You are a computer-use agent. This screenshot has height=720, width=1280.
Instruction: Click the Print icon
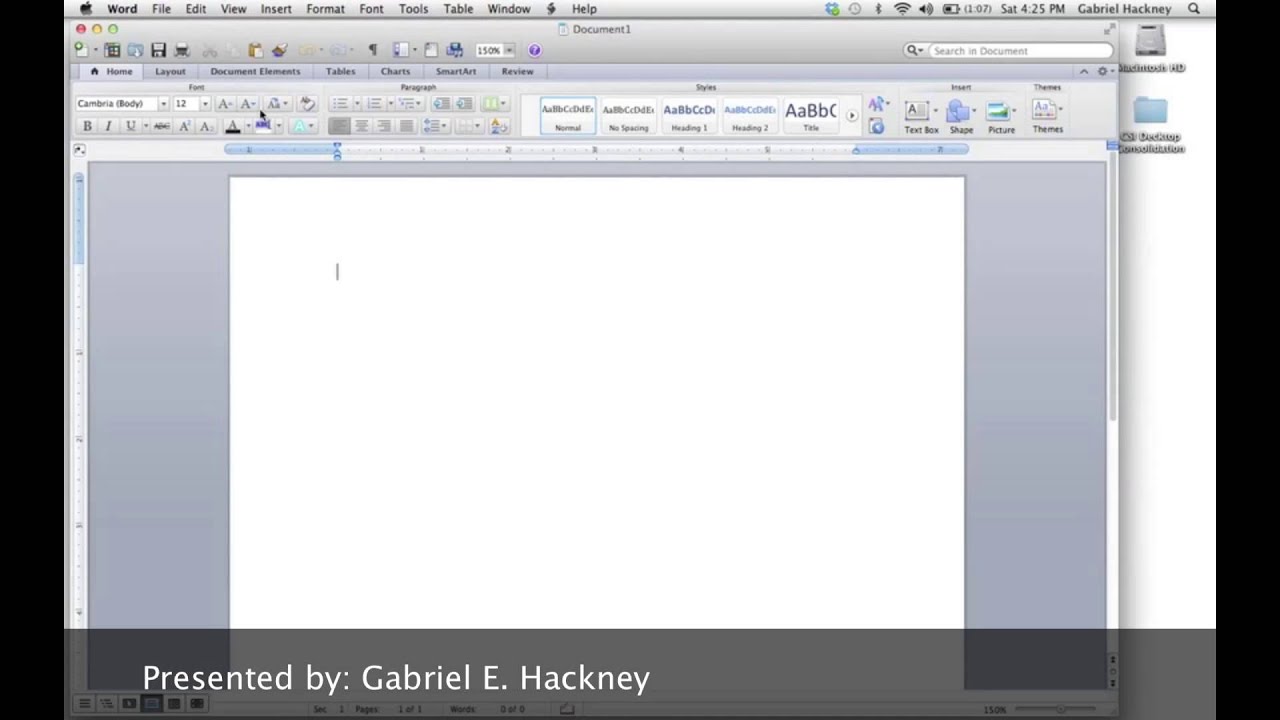click(182, 50)
